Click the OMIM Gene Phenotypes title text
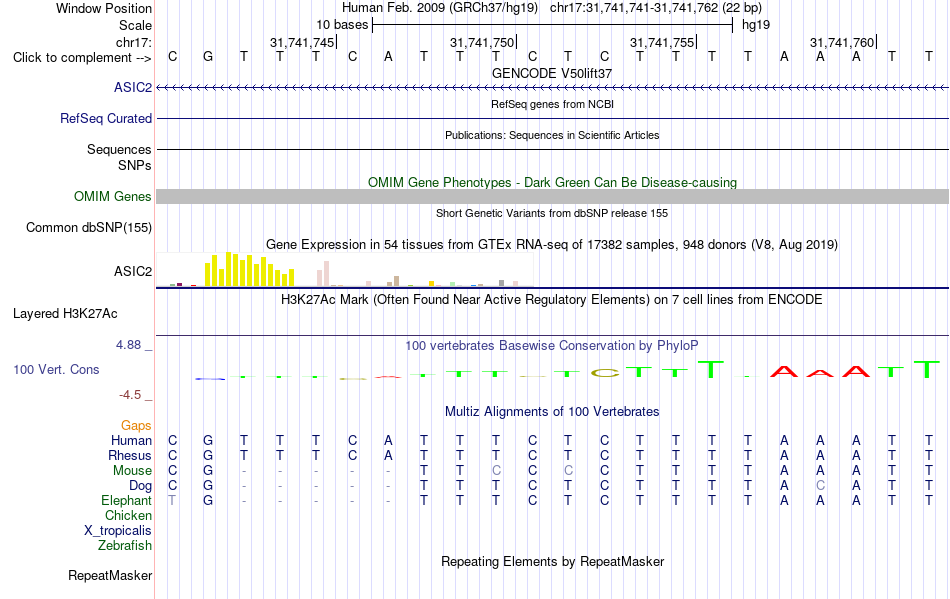Image resolution: width=950 pixels, height=599 pixels. click(552, 182)
